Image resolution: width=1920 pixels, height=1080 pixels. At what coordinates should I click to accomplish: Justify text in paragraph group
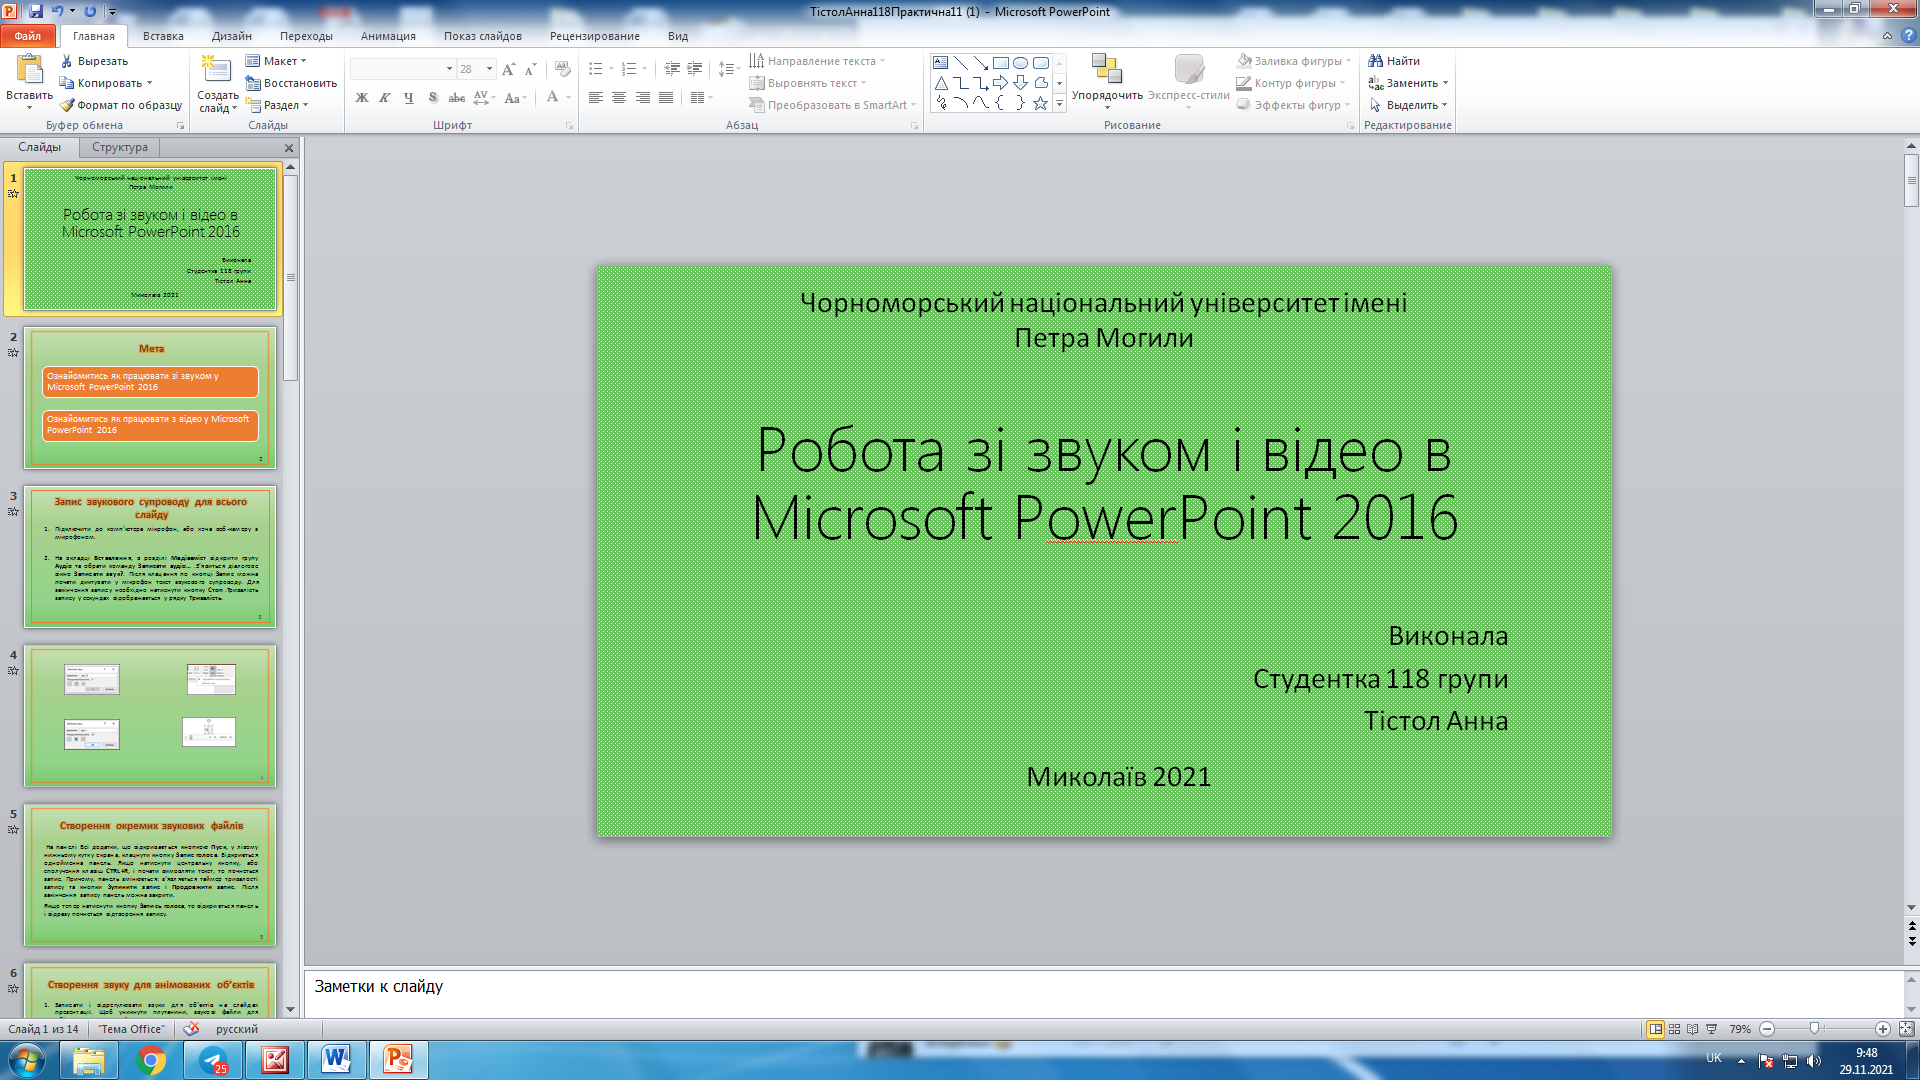[666, 98]
